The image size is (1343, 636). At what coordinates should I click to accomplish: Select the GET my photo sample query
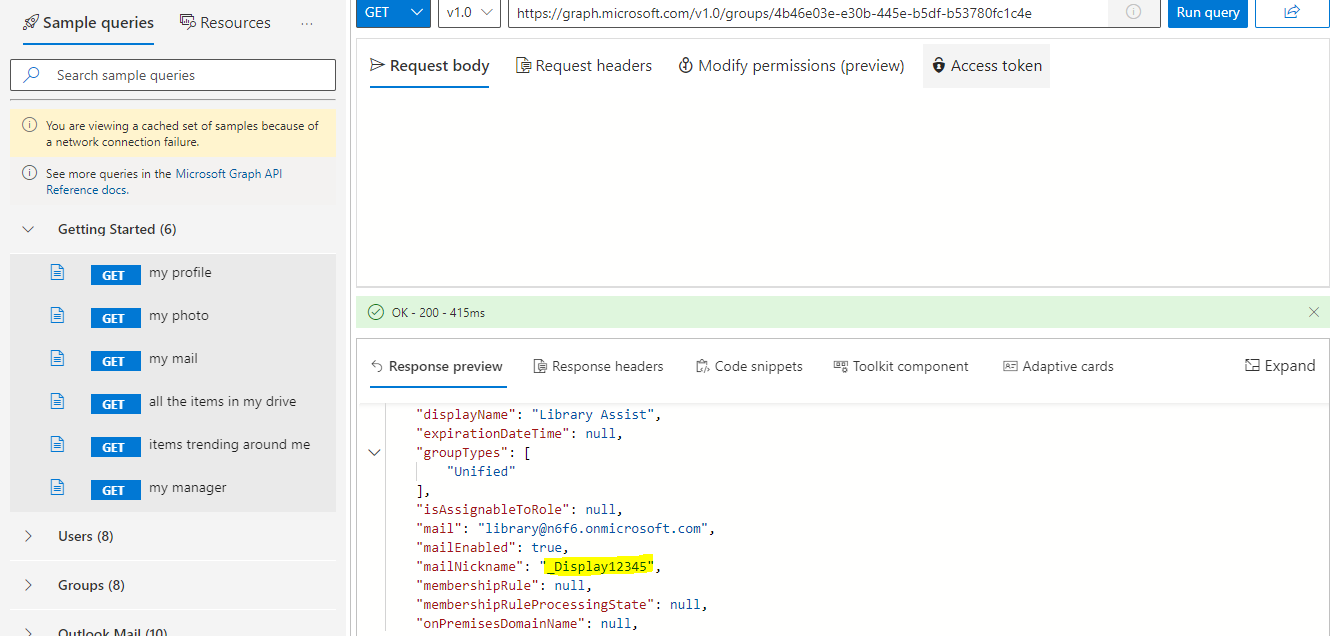(x=173, y=316)
